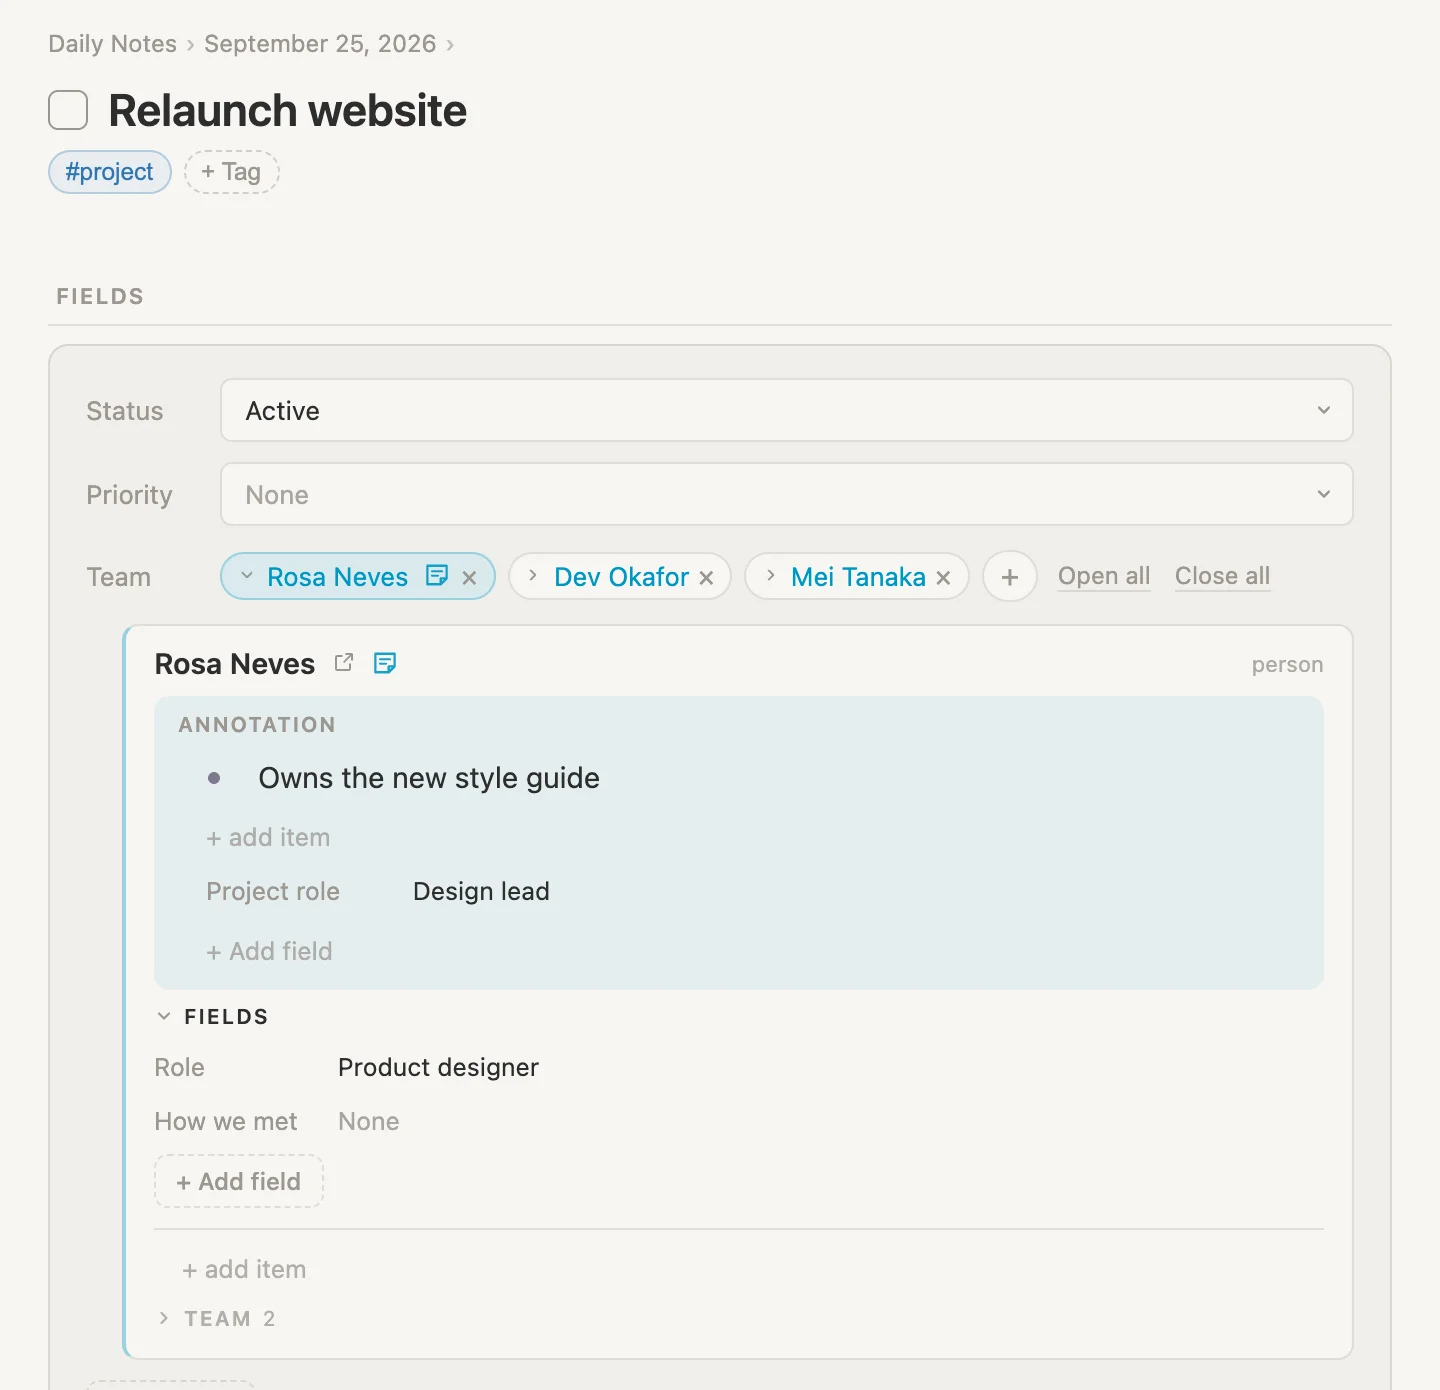This screenshot has height=1390, width=1440.
Task: Remove Rosa Neves from Team
Action: click(x=469, y=577)
